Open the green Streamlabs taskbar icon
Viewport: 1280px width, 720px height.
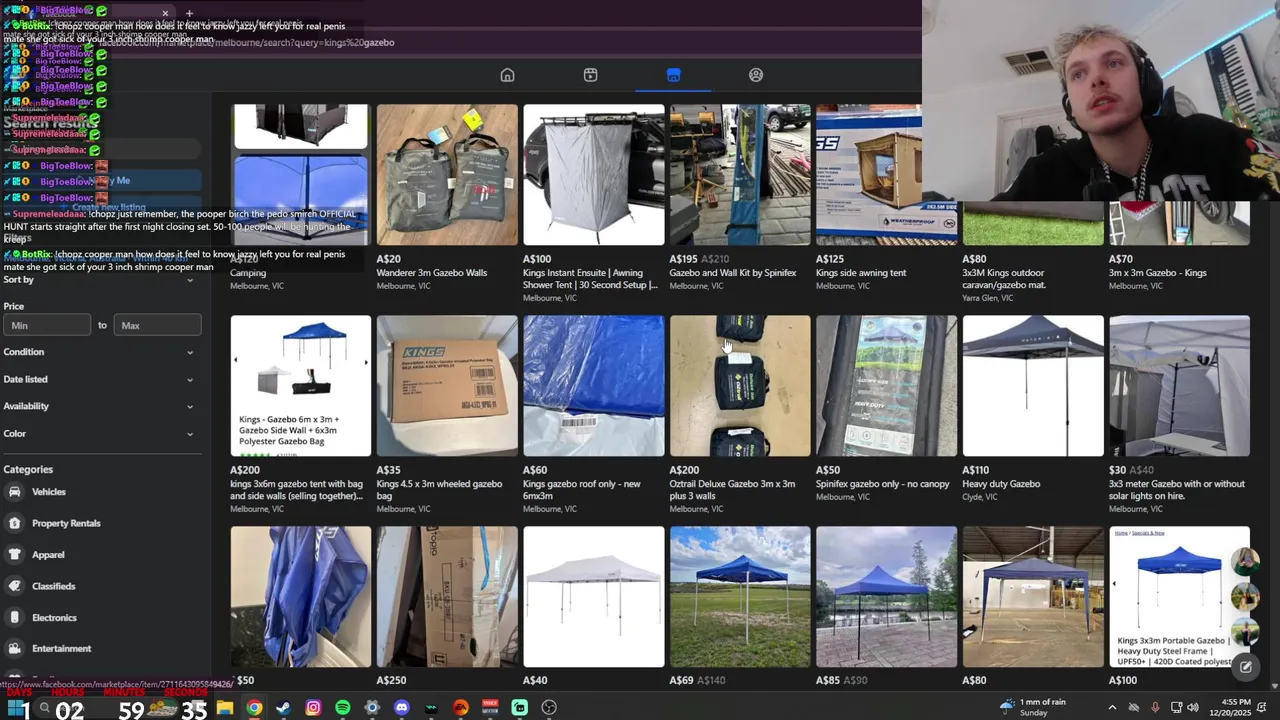tap(520, 708)
